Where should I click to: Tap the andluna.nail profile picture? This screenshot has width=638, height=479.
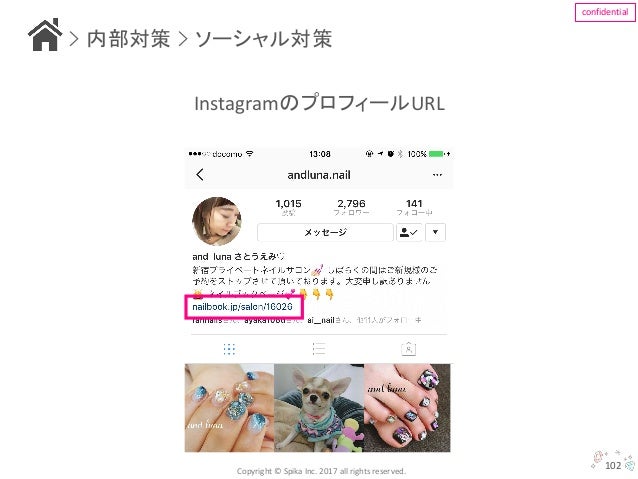click(x=217, y=221)
